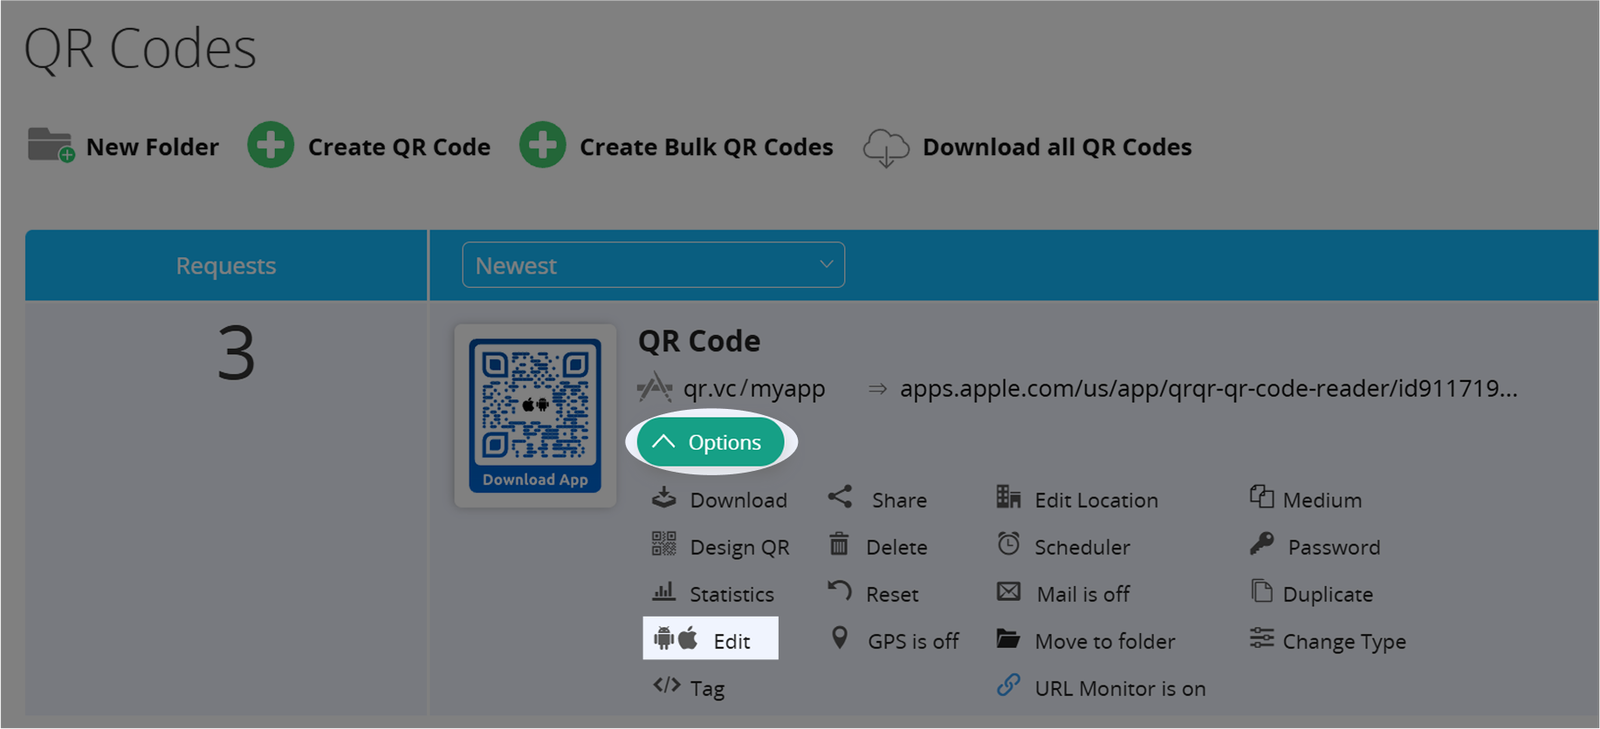The height and width of the screenshot is (729, 1600).
Task: Click the green plus for Create QR Code
Action: [271, 146]
